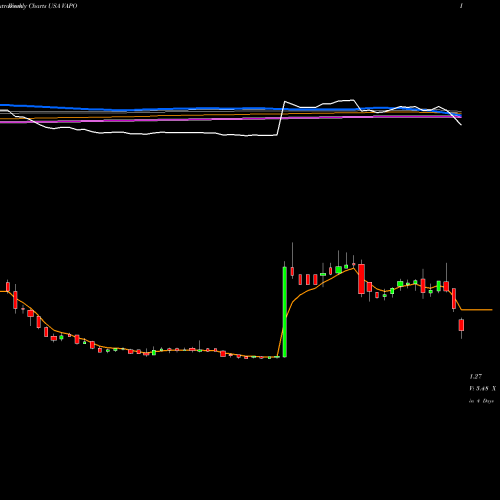The height and width of the screenshot is (500, 500).
Task: Click the '1.27' price value label
Action: point(476,377)
